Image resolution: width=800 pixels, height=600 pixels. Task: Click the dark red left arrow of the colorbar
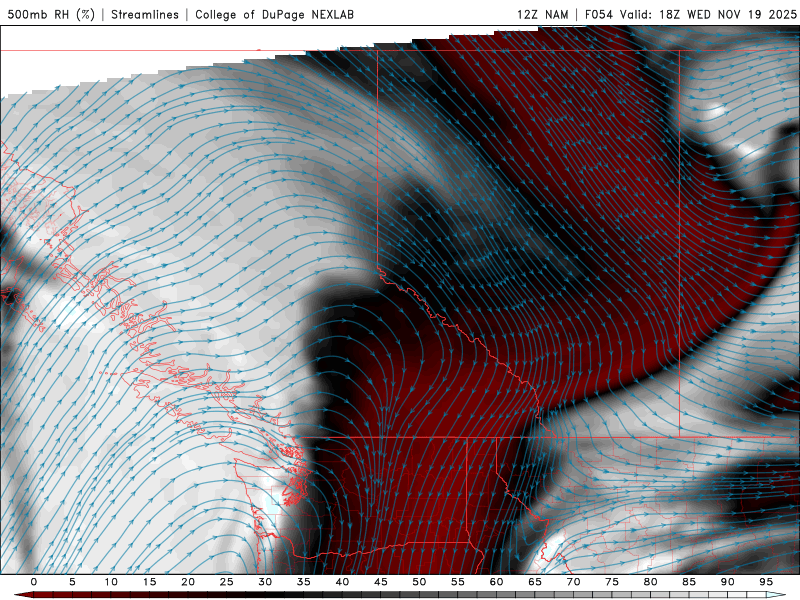[23, 595]
